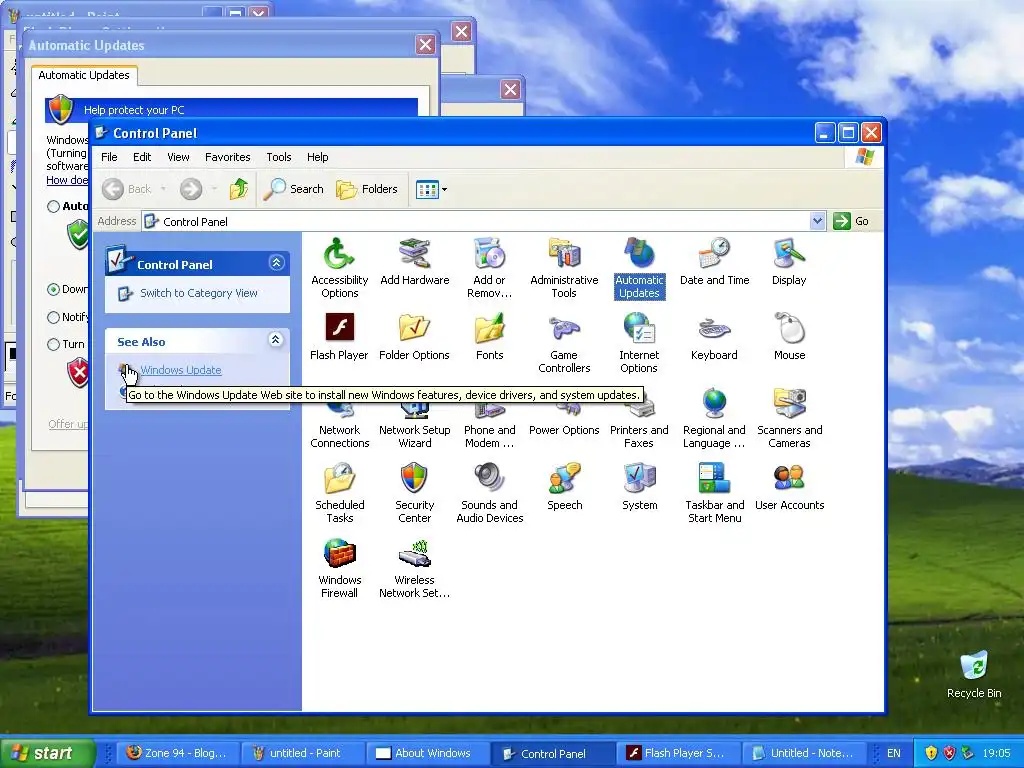
Task: Open Taskbar and Start Menu icon
Action: [x=714, y=479]
